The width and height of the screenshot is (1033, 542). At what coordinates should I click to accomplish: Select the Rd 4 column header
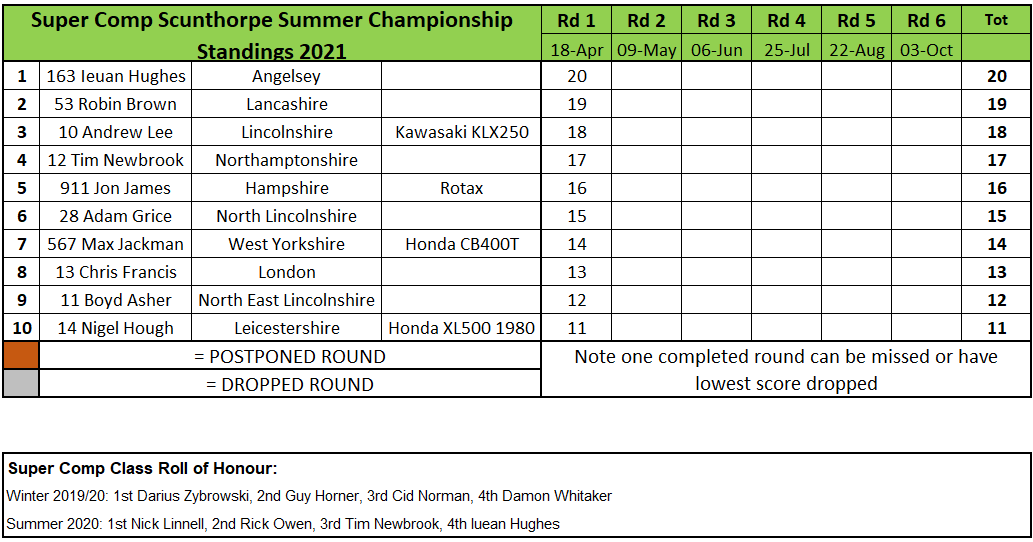(x=786, y=20)
